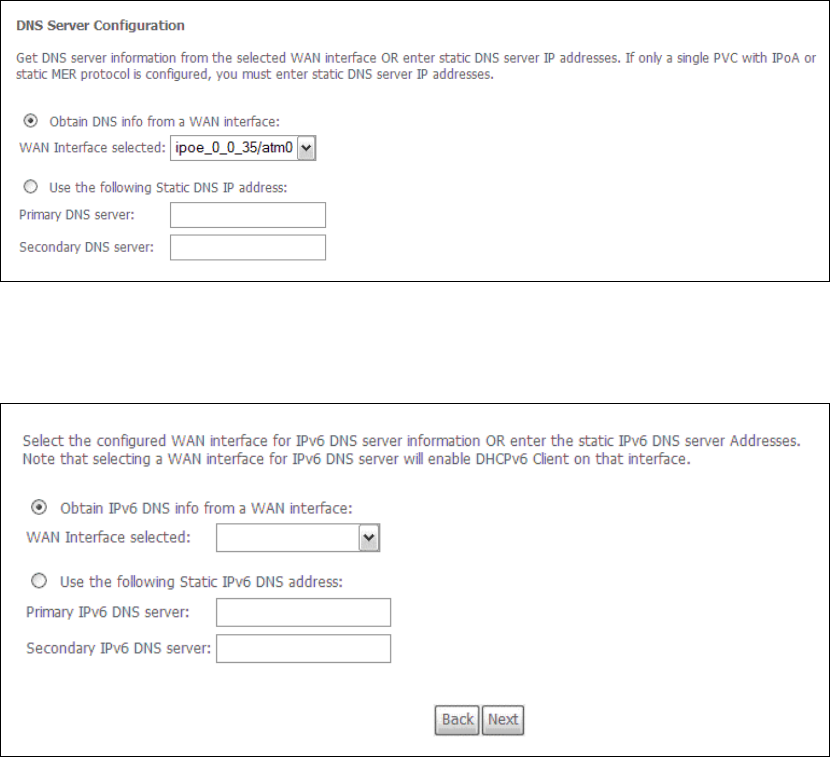
Task: Select Use the following Static IPv6 DNS address
Action: (39, 581)
